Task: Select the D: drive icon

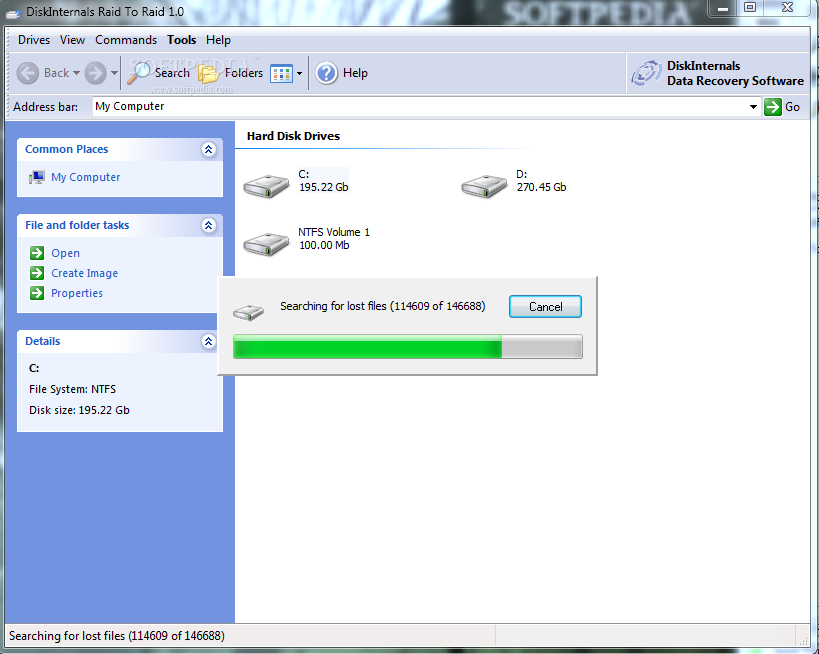Action: (484, 185)
